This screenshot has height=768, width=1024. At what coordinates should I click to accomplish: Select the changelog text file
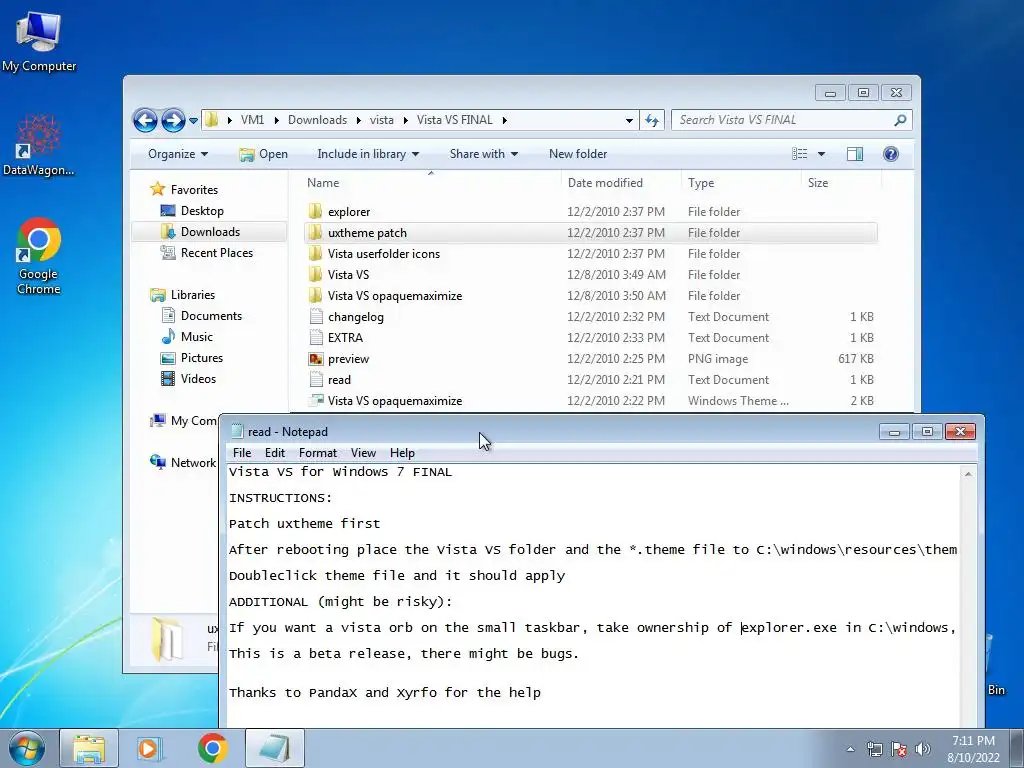pyautogui.click(x=590, y=317)
